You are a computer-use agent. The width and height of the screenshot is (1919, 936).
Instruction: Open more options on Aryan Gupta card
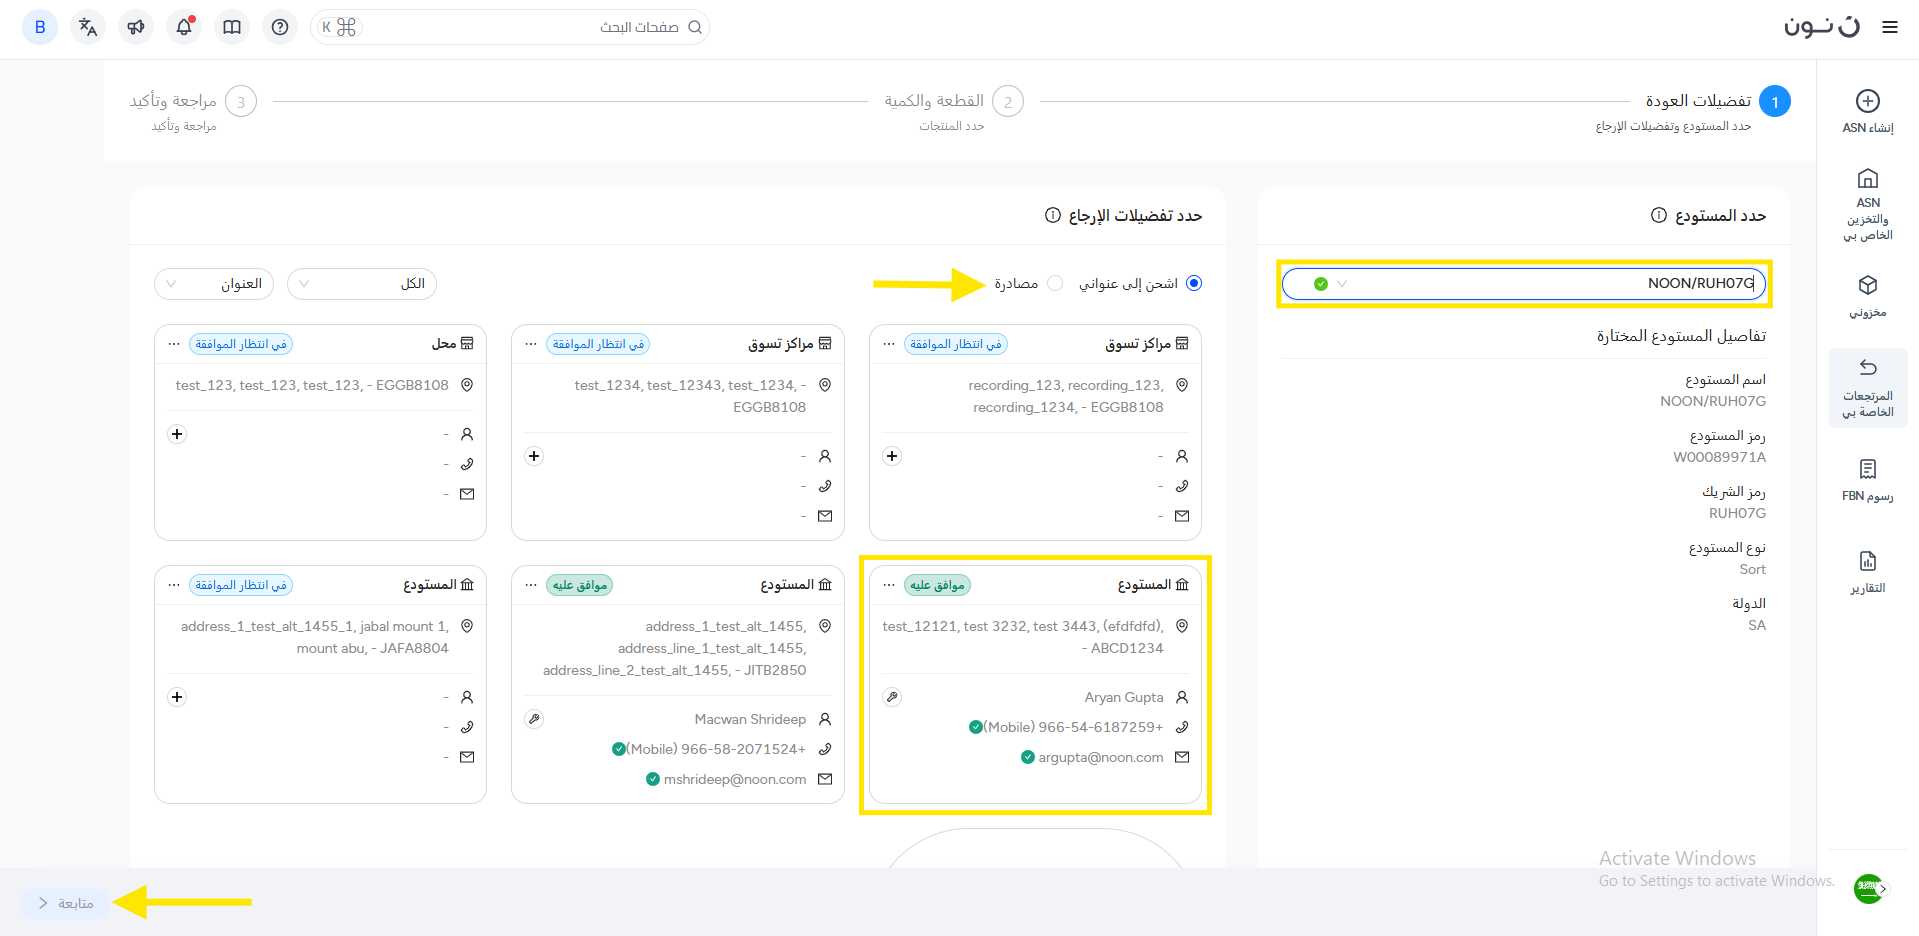pyautogui.click(x=889, y=585)
